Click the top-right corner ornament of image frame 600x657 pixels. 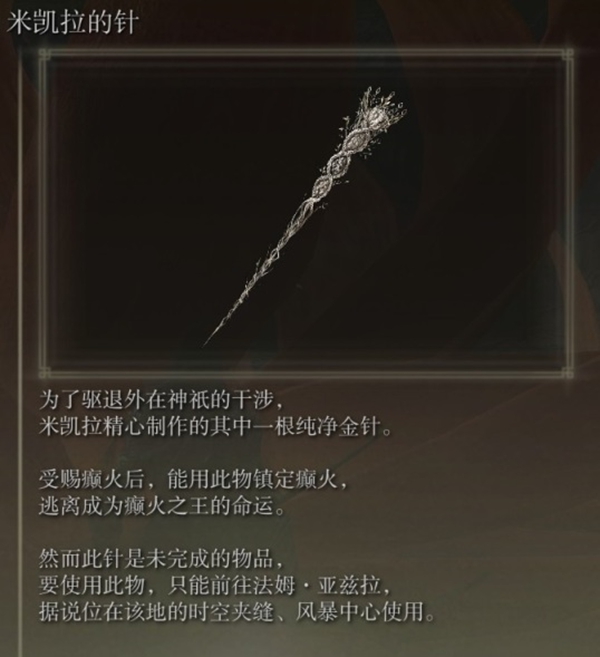click(x=568, y=54)
